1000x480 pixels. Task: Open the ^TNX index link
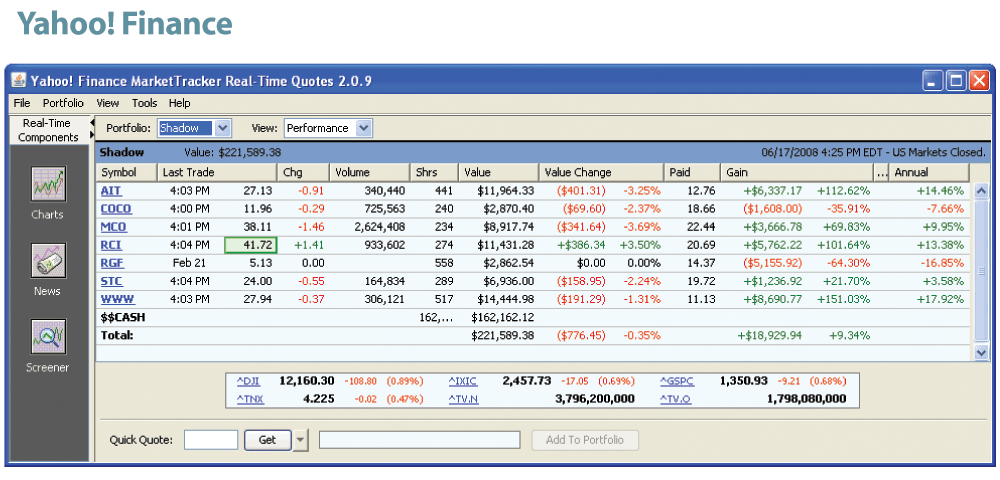[x=250, y=400]
